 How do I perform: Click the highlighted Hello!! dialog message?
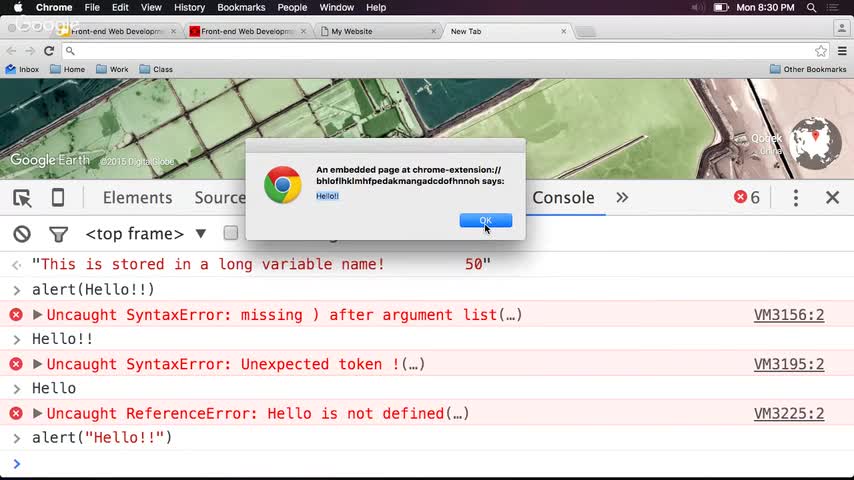pyautogui.click(x=327, y=196)
